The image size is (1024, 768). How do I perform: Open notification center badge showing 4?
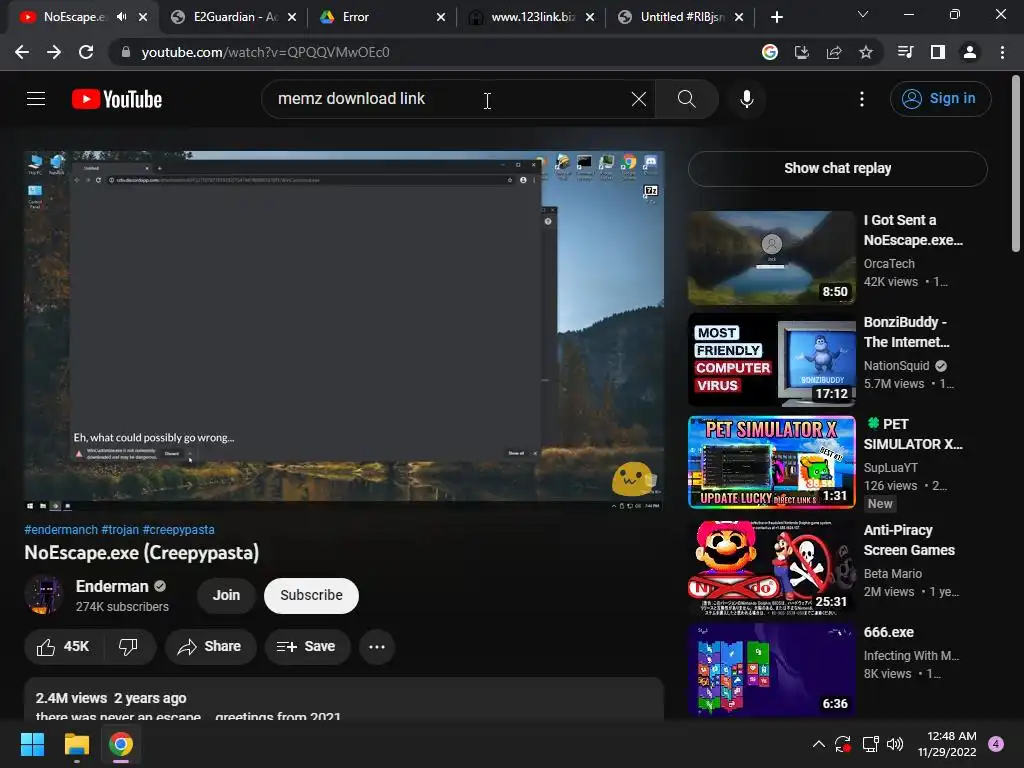click(x=996, y=744)
